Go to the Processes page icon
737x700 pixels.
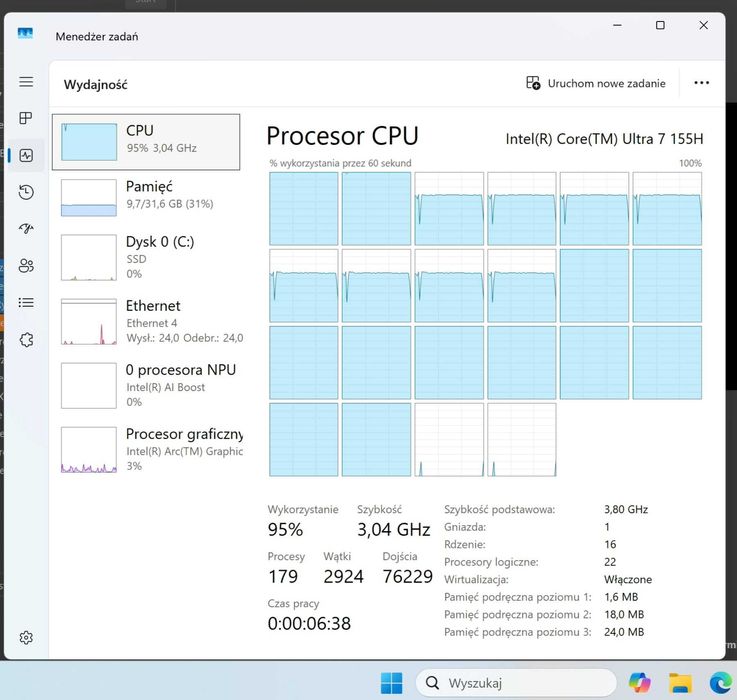26,118
